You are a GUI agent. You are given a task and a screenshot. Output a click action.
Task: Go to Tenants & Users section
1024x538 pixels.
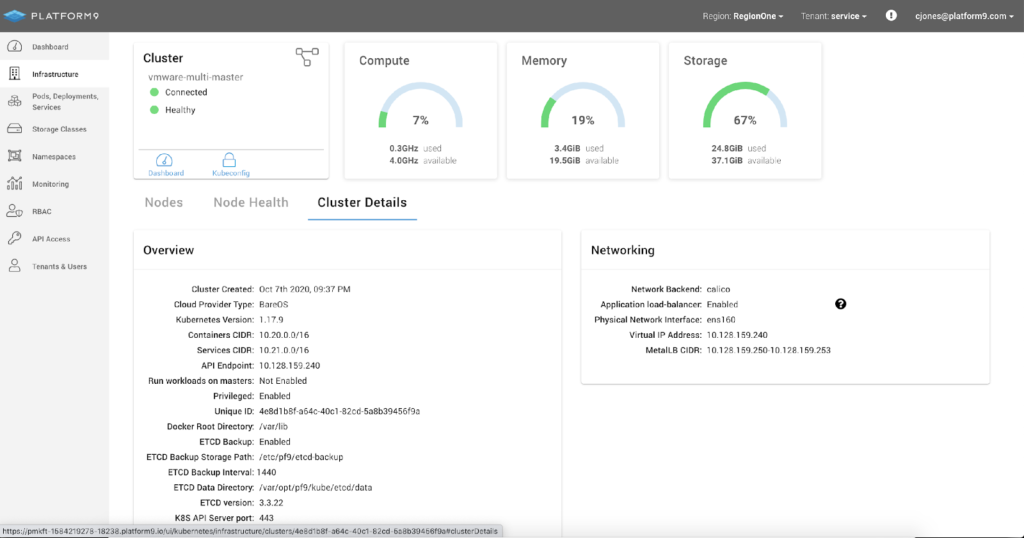(x=59, y=267)
